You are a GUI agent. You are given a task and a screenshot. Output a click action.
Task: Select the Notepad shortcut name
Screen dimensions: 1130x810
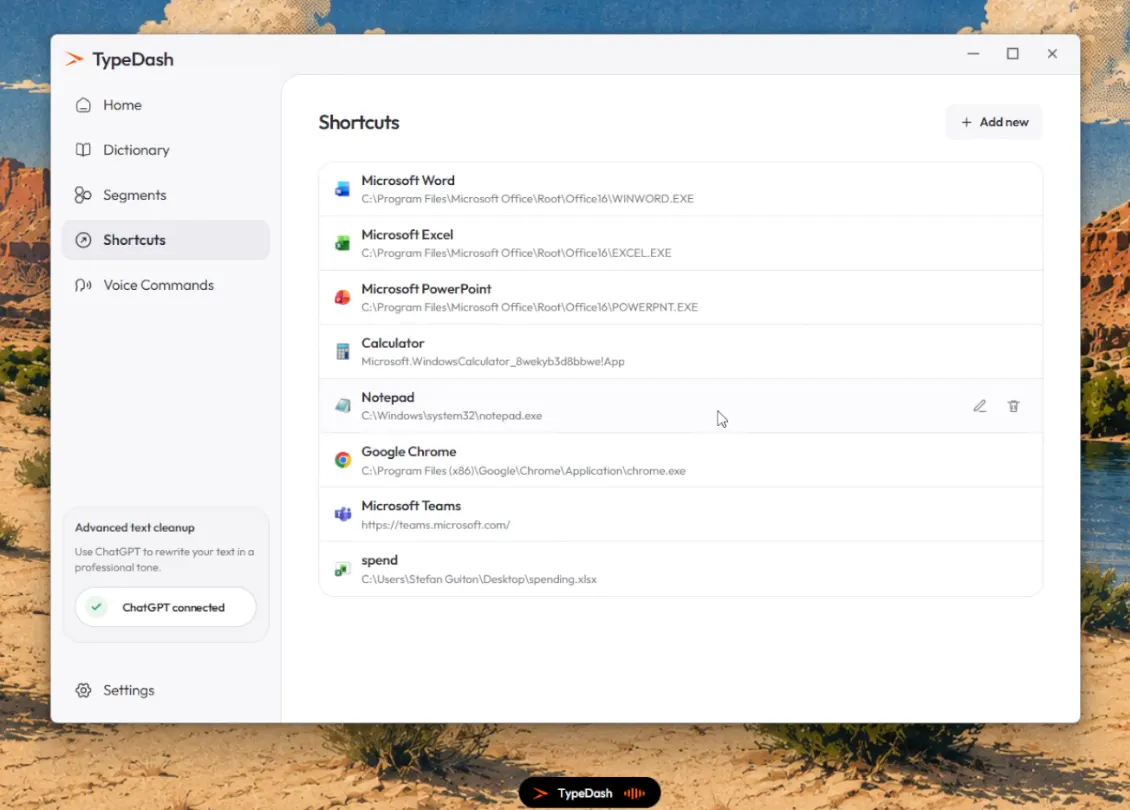pos(388,397)
